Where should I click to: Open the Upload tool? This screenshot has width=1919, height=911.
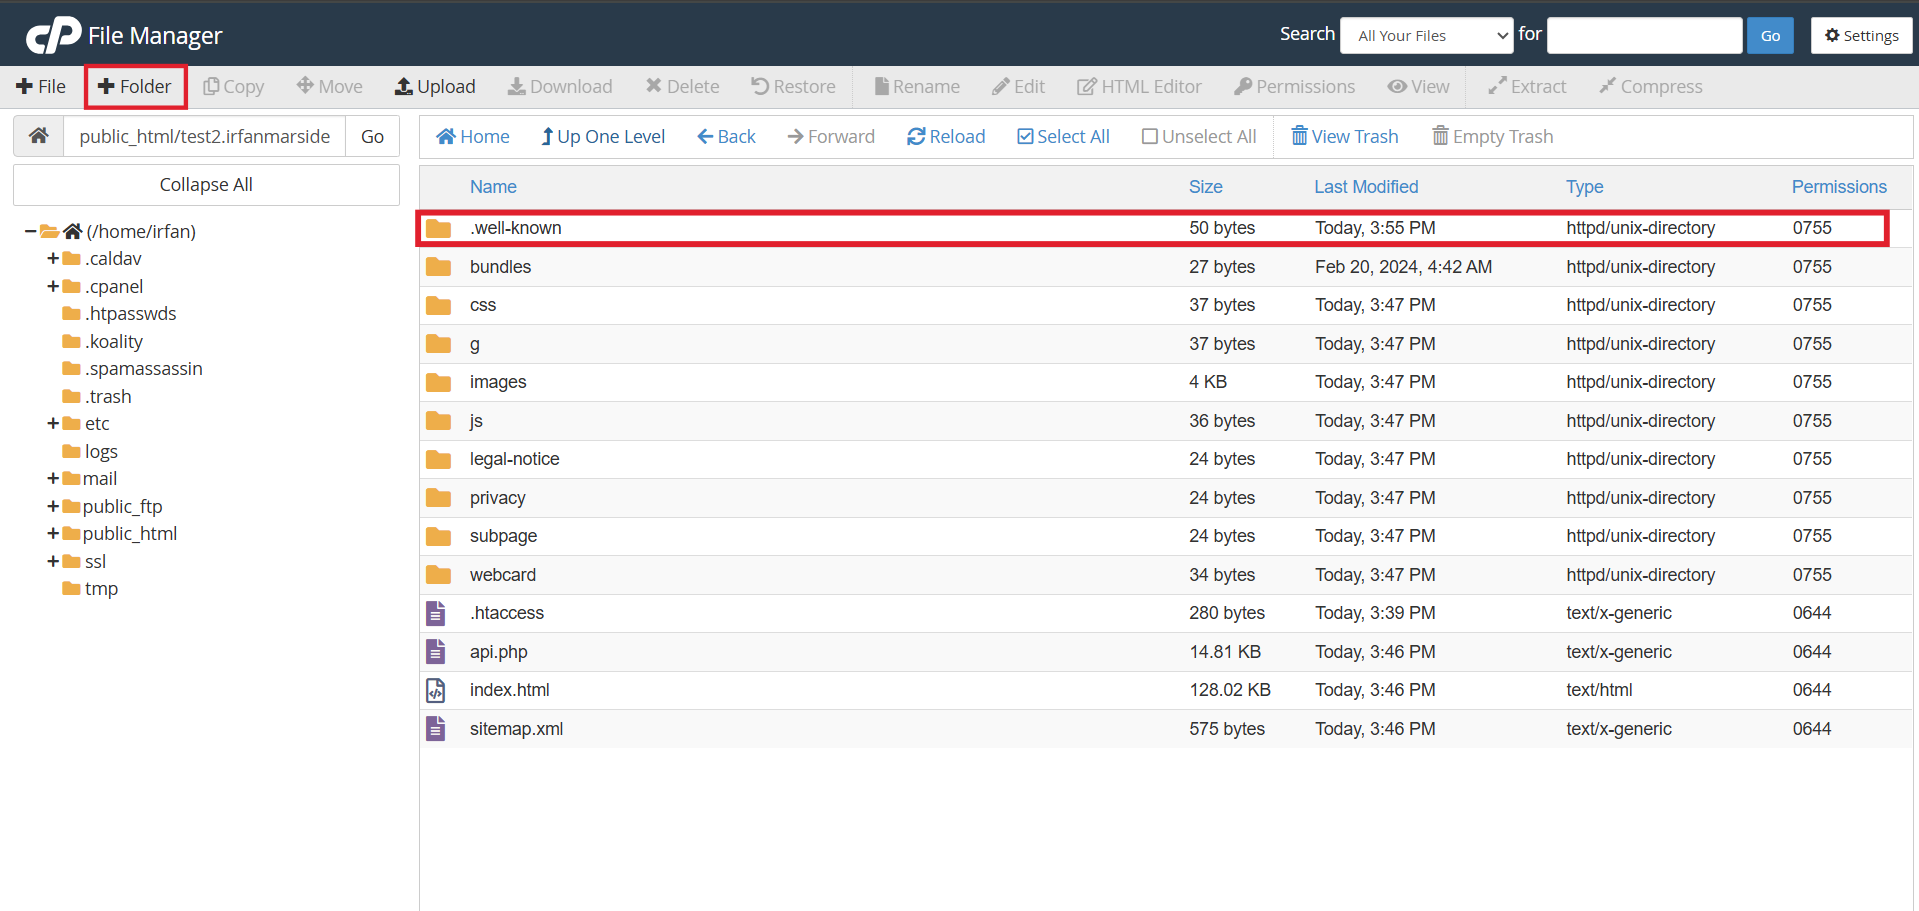tap(435, 87)
